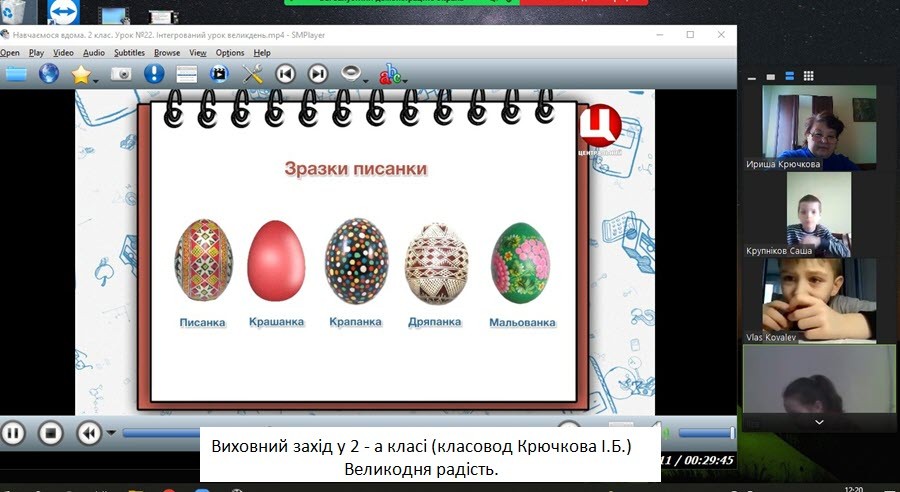Adjust the volume slider

coord(706,433)
